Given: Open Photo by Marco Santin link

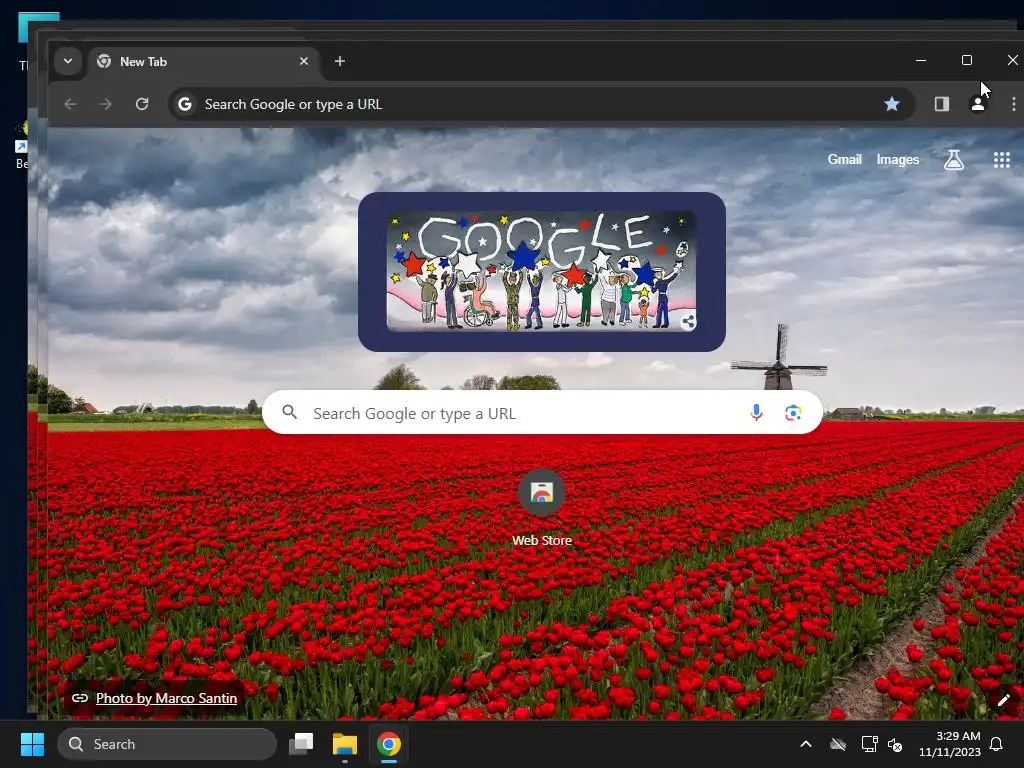Looking at the screenshot, I should [166, 698].
